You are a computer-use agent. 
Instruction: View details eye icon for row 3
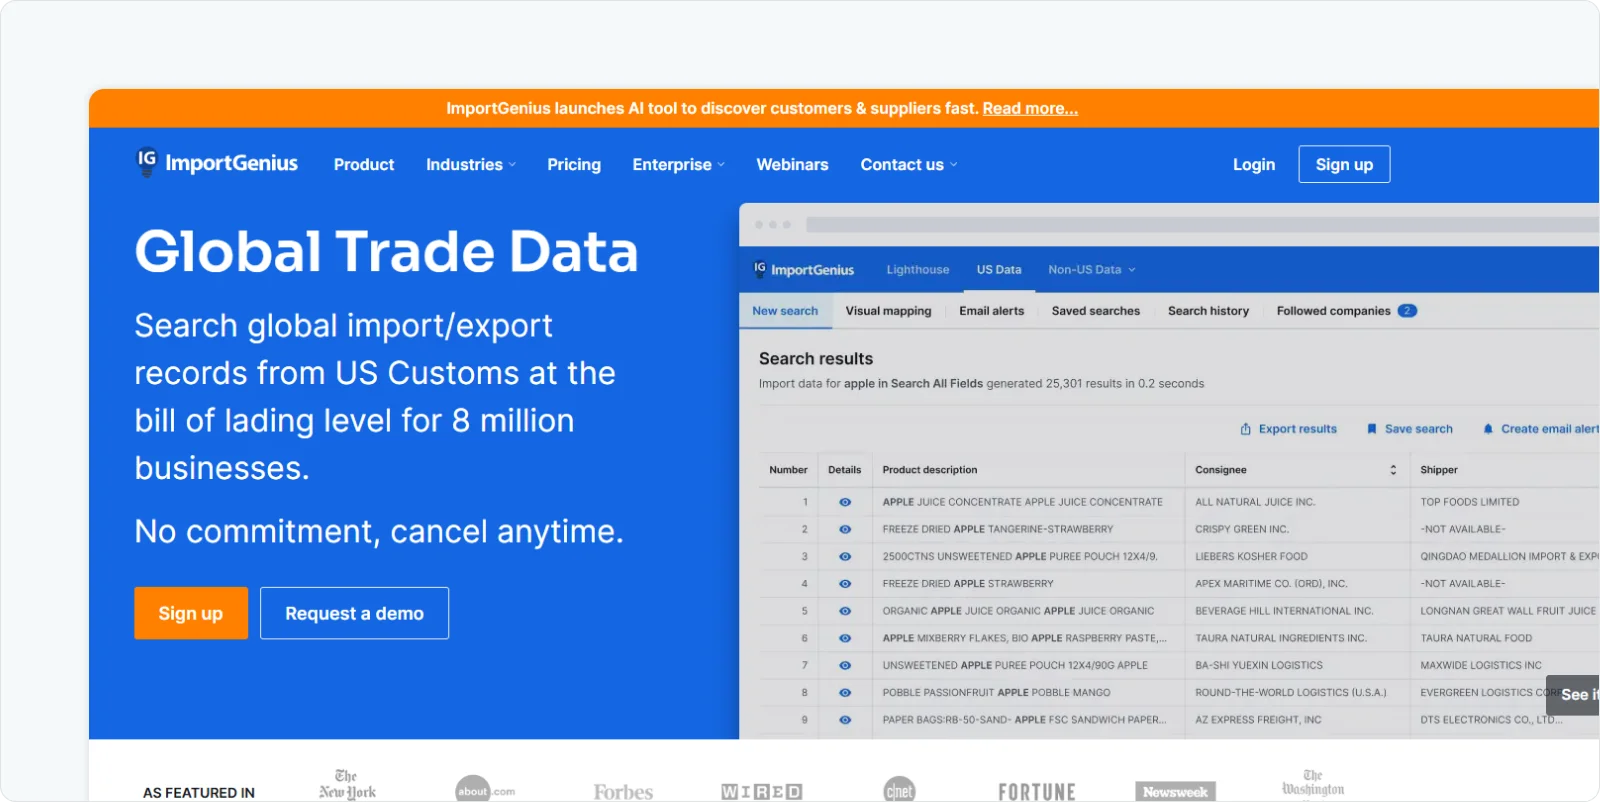(x=845, y=556)
